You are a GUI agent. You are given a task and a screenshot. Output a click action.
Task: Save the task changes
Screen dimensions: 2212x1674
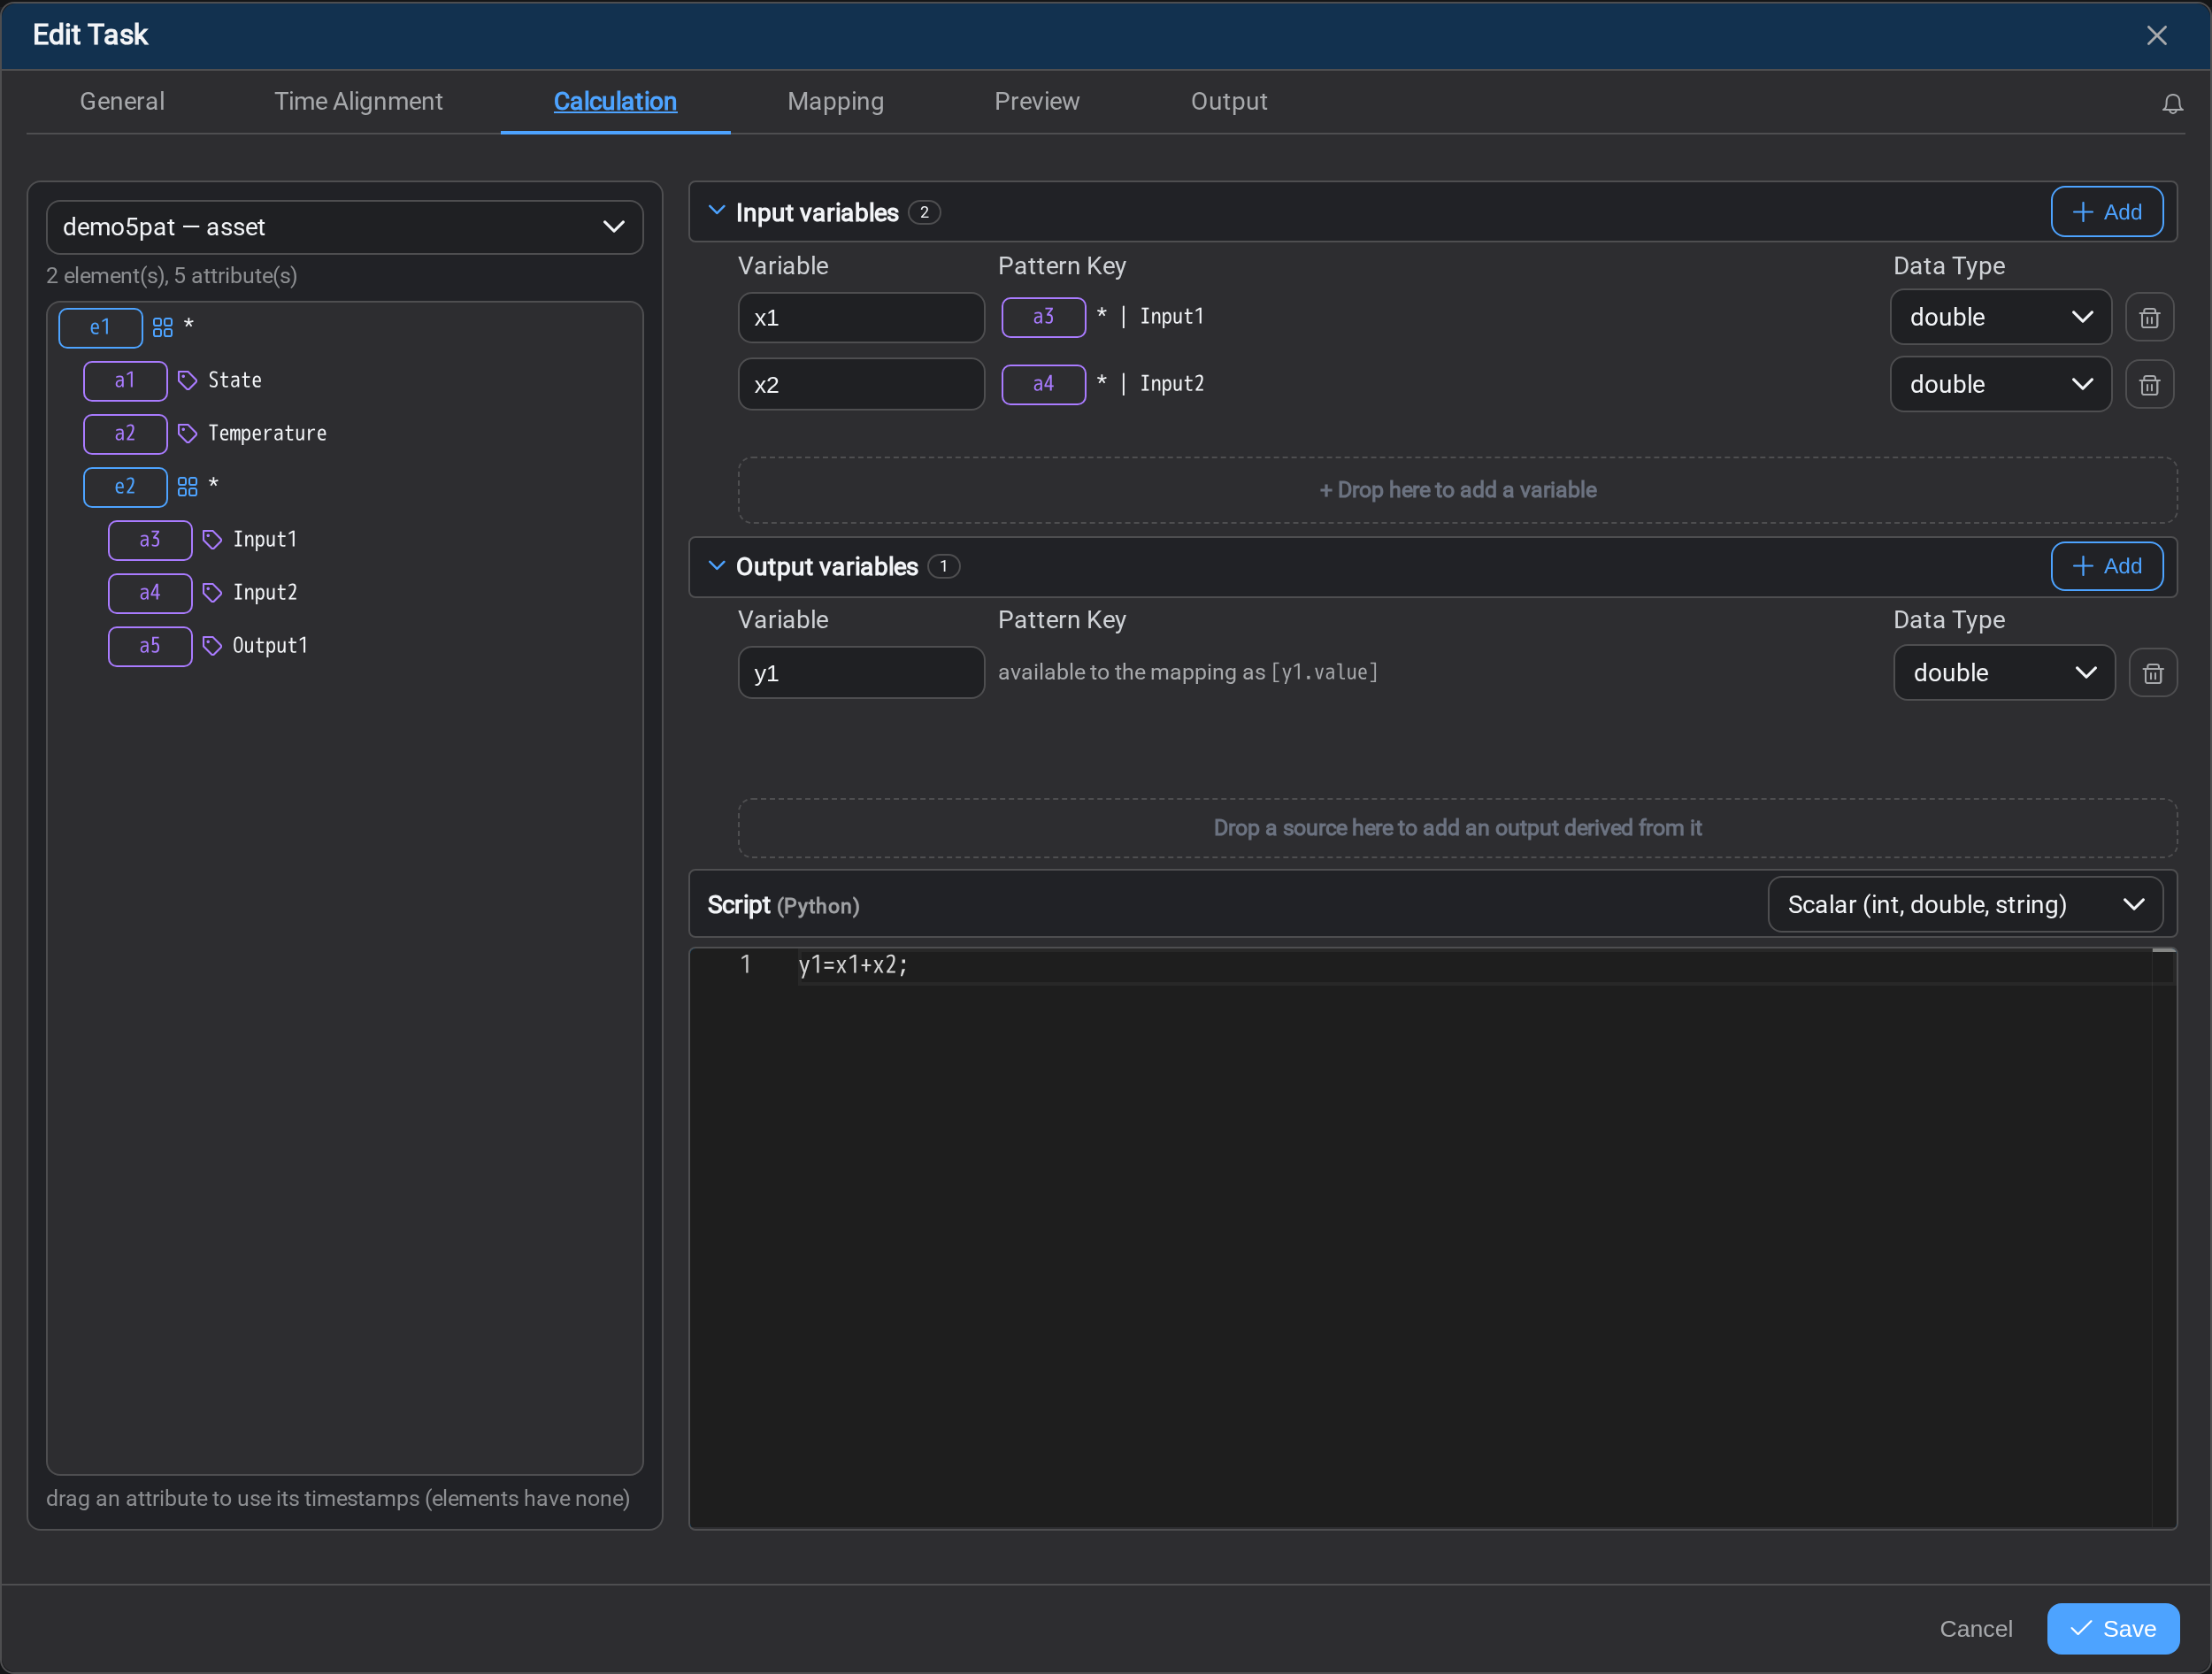click(x=2112, y=1629)
